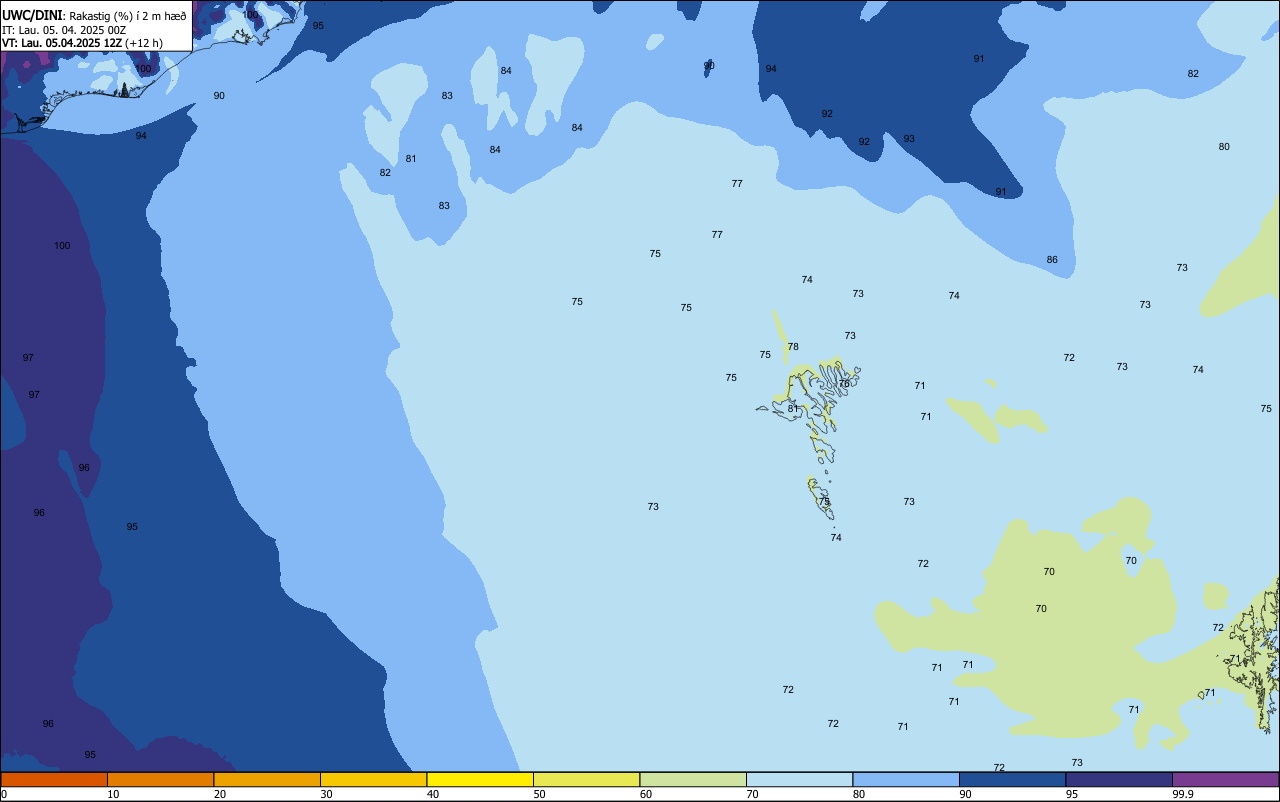This screenshot has height=802, width=1280.
Task: Click the "(+12 h)" forecast offset text
Action: click(x=144, y=43)
